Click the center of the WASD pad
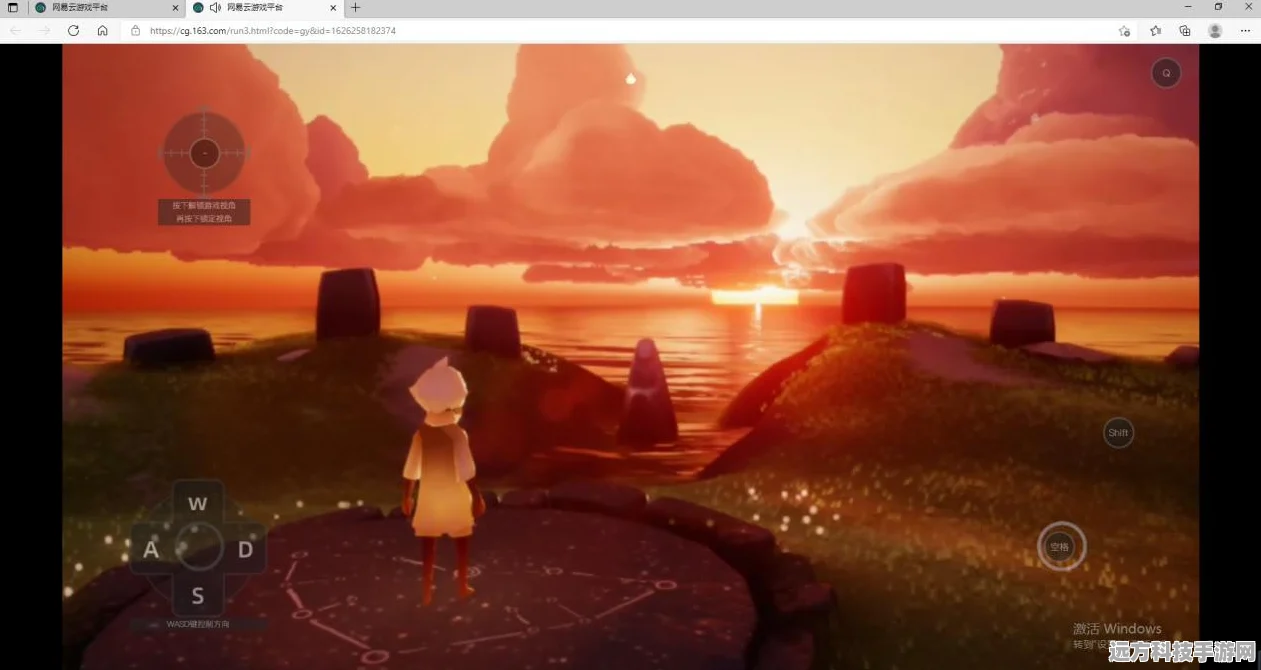This screenshot has width=1261, height=670. point(198,548)
